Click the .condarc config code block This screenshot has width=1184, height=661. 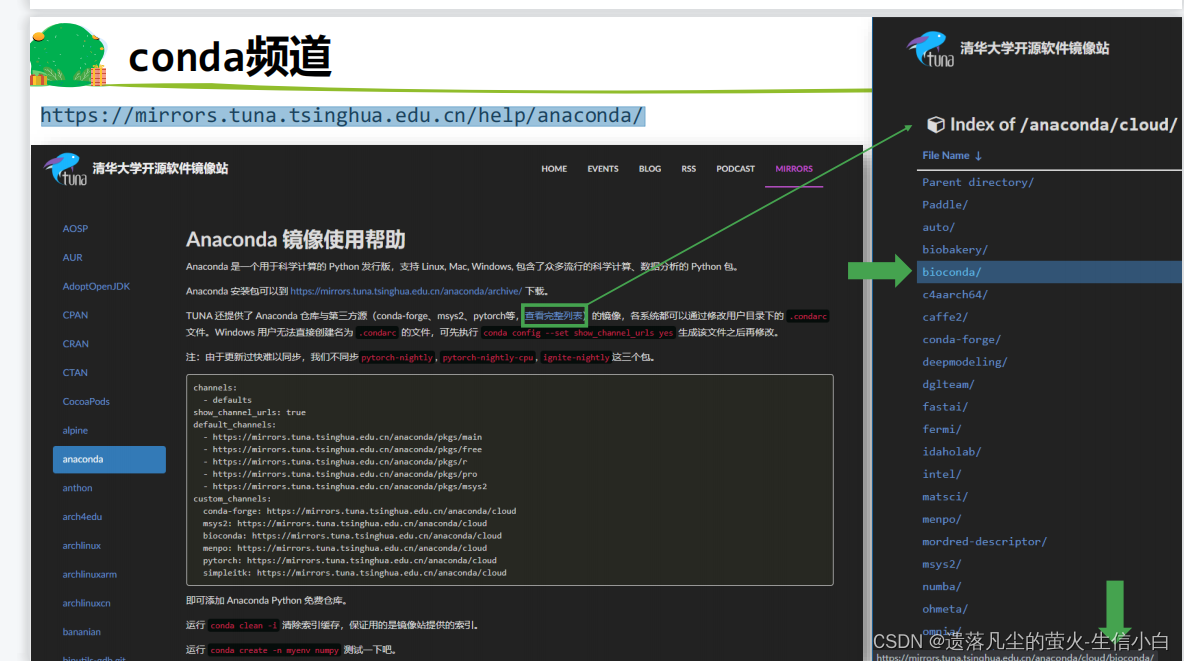pos(510,480)
